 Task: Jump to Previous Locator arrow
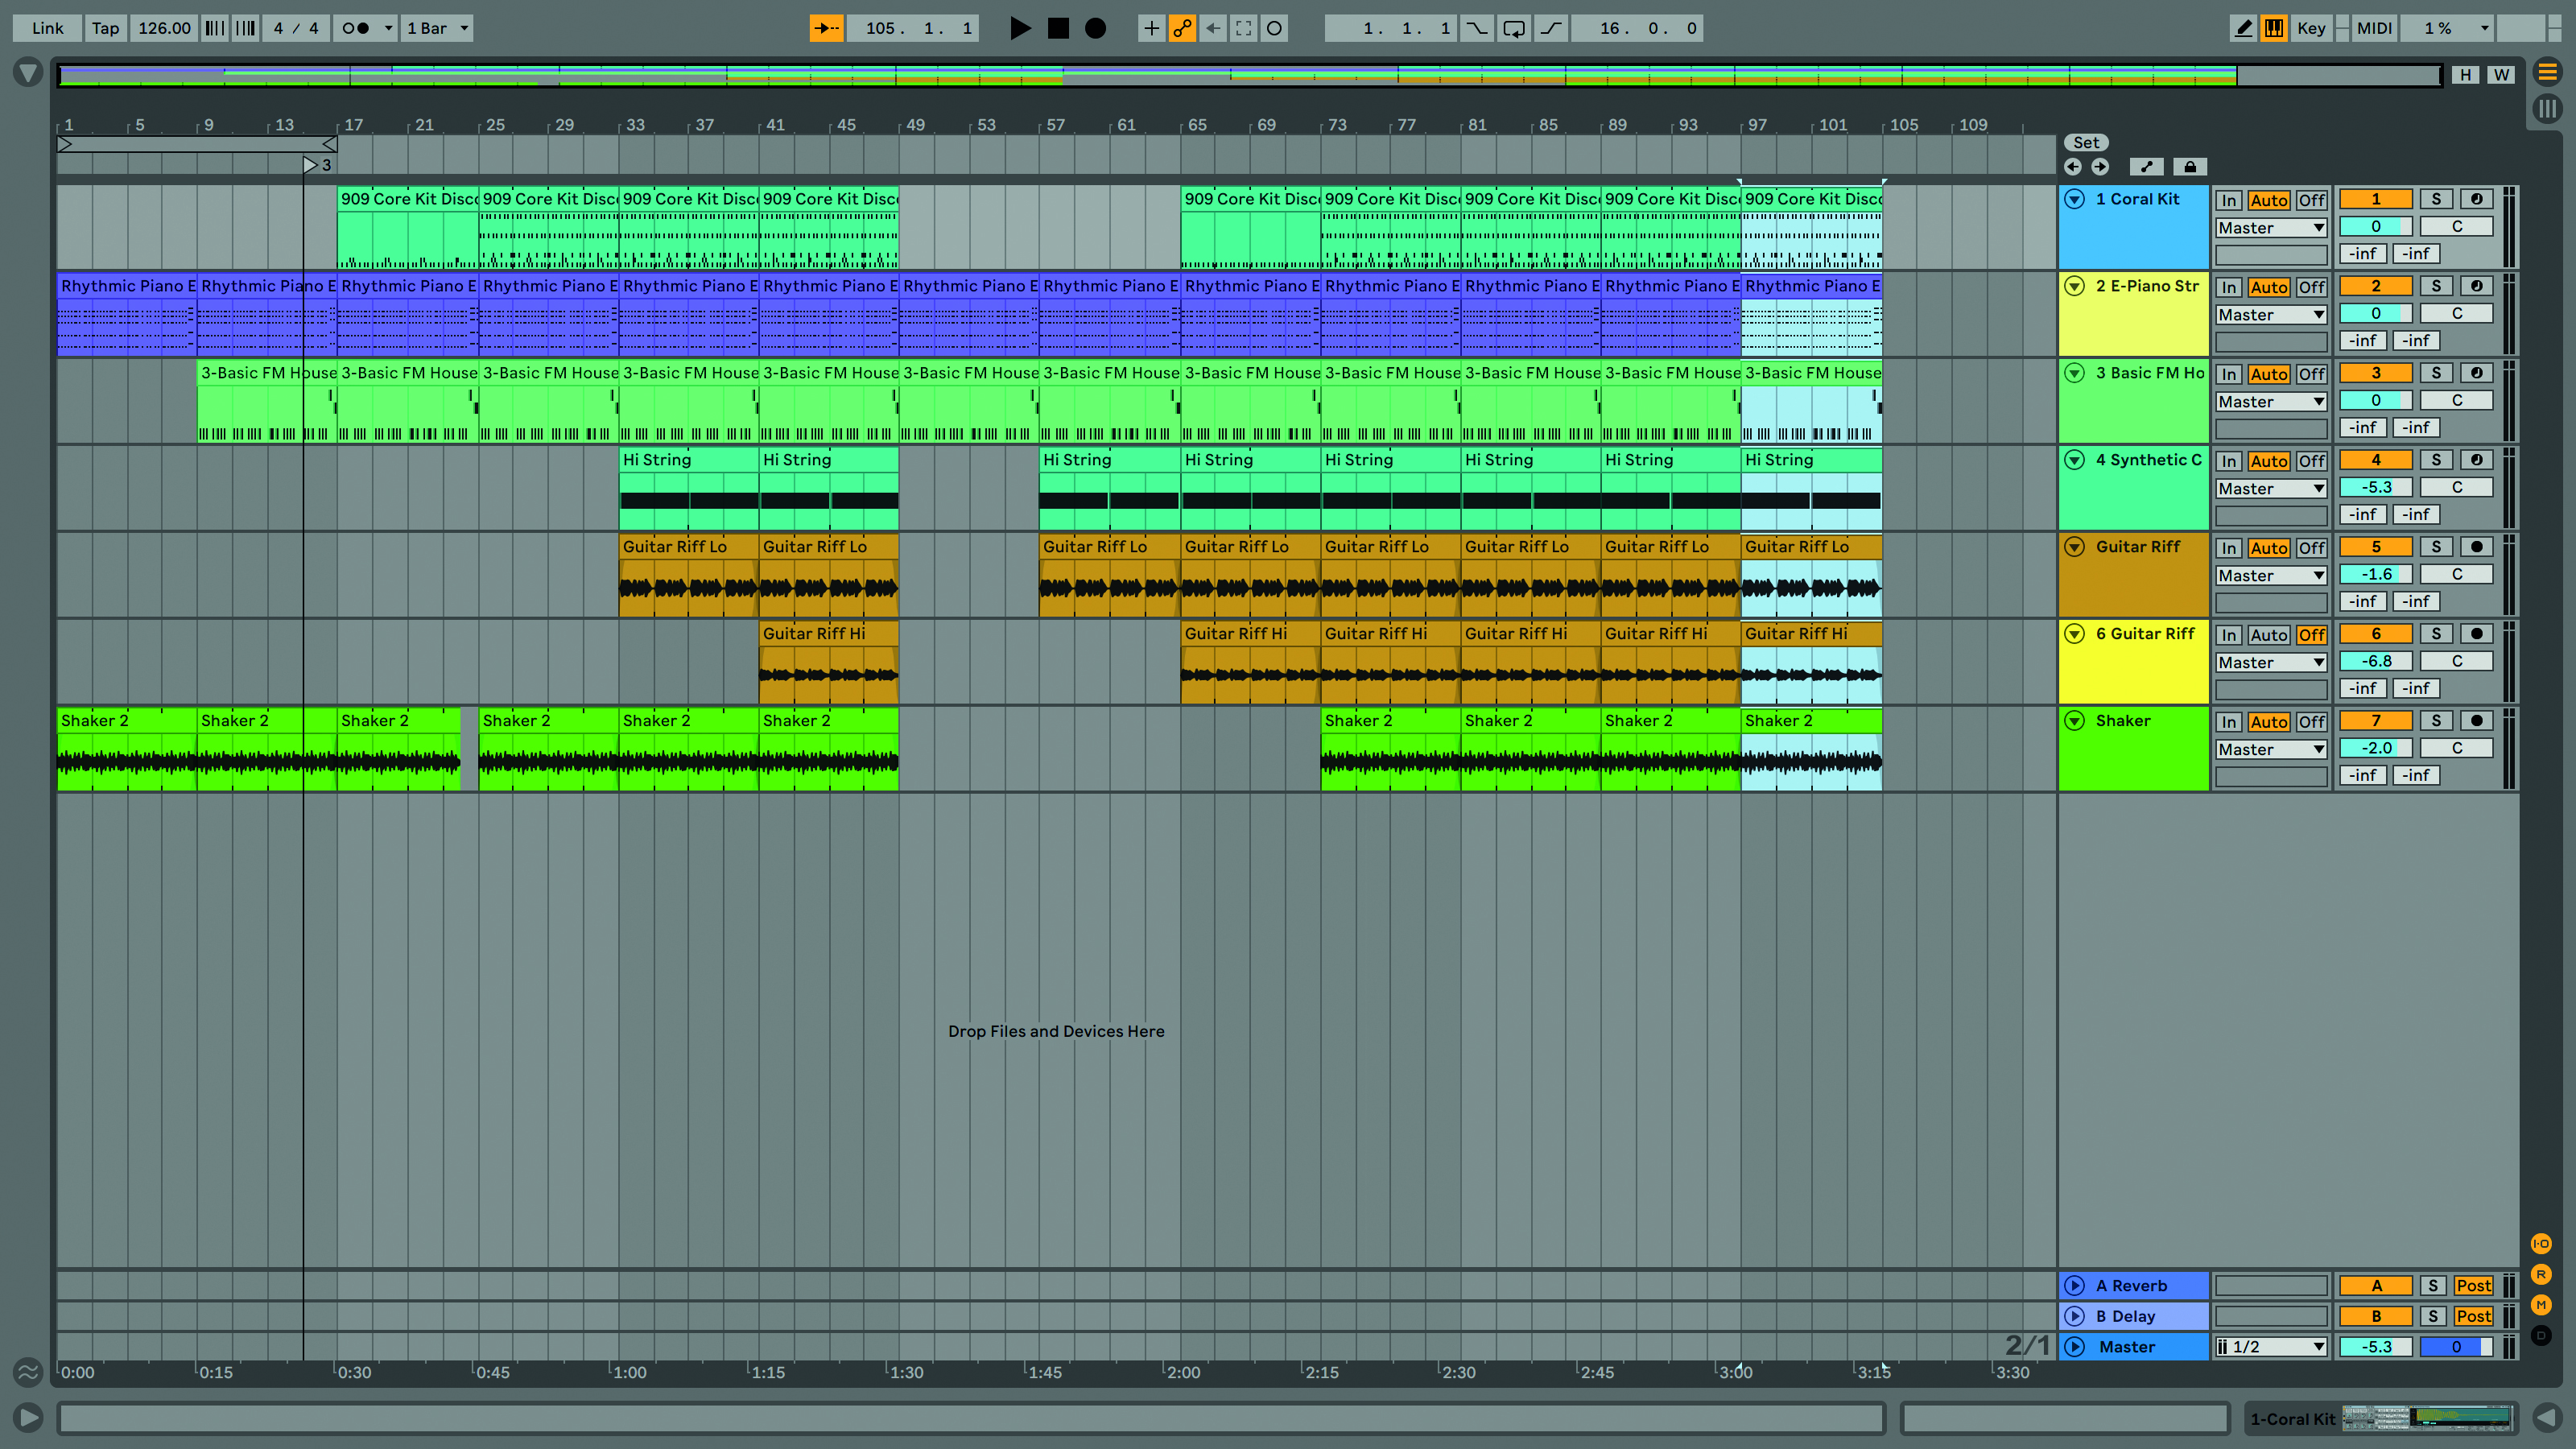point(2073,167)
